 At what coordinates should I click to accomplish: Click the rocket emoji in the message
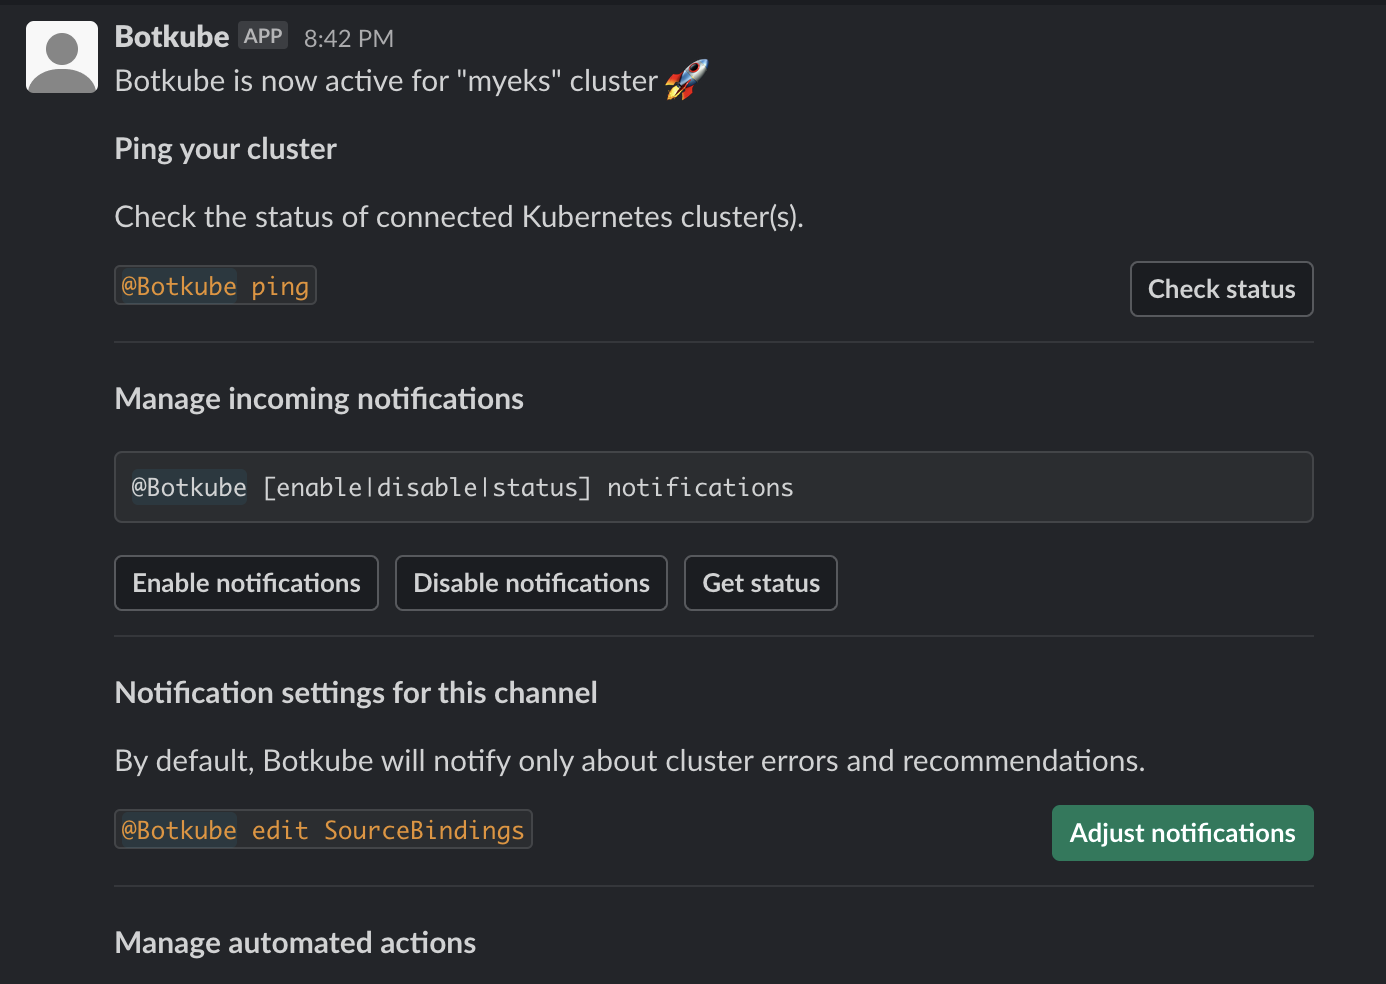686,80
